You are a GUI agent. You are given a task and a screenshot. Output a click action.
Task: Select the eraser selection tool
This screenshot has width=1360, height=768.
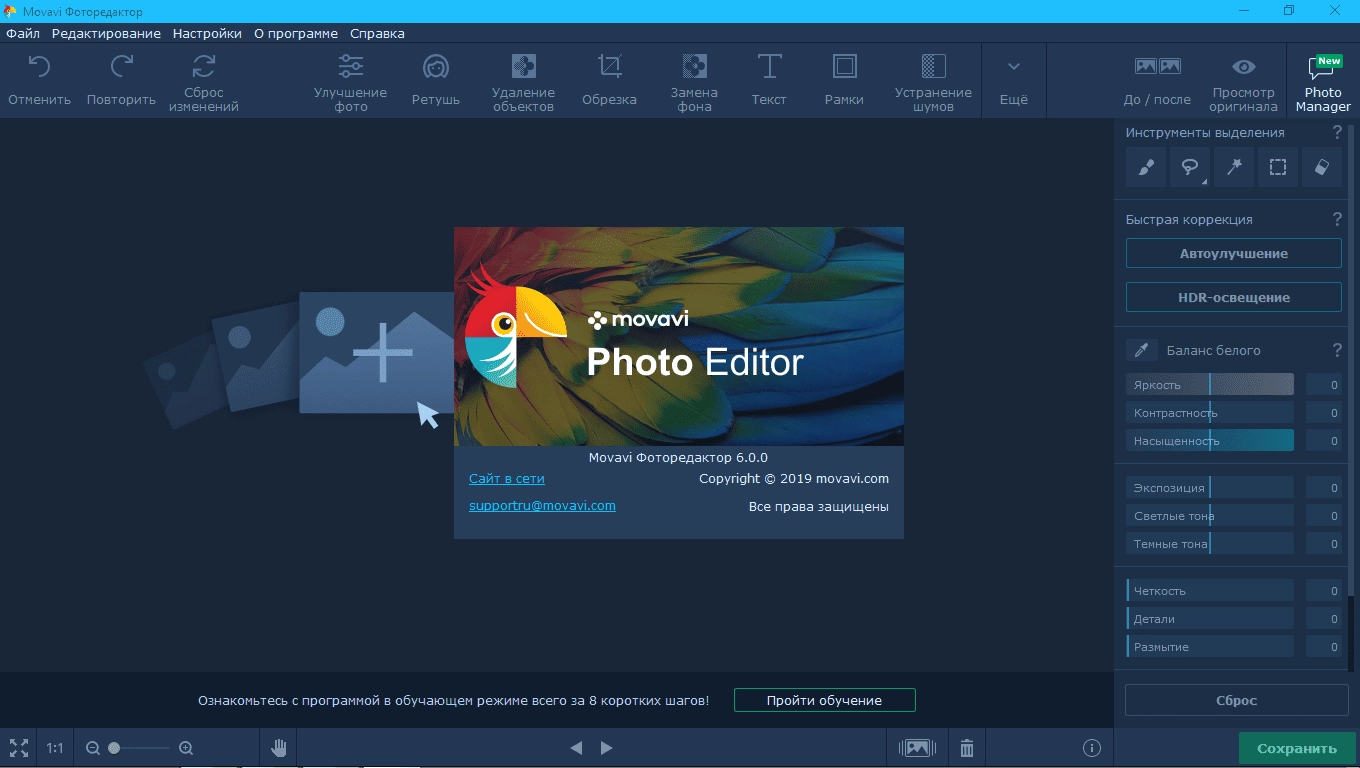pos(1321,167)
